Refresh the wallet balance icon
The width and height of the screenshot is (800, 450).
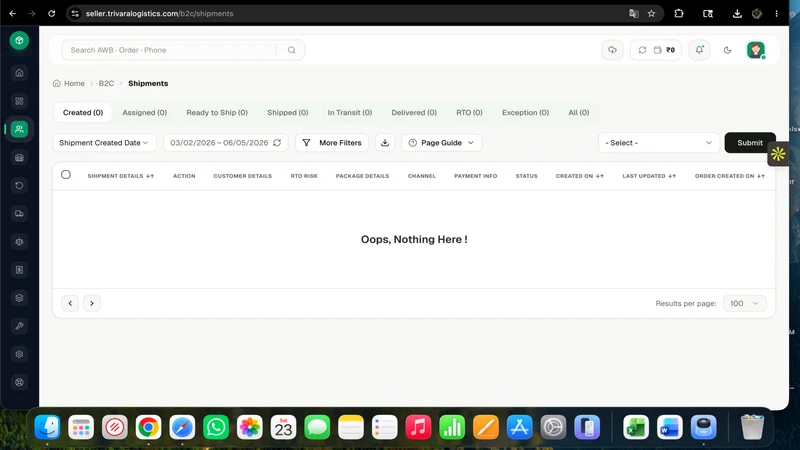642,50
